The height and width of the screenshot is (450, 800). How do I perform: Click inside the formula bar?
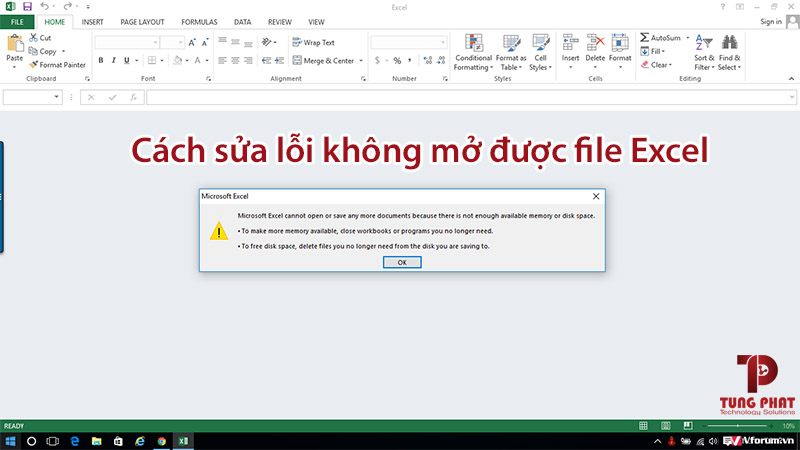click(472, 97)
